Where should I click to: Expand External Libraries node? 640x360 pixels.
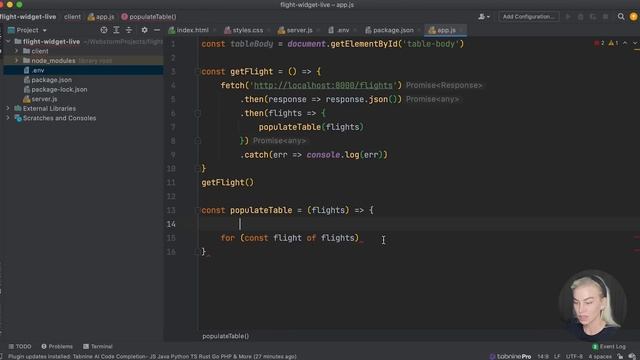8,108
